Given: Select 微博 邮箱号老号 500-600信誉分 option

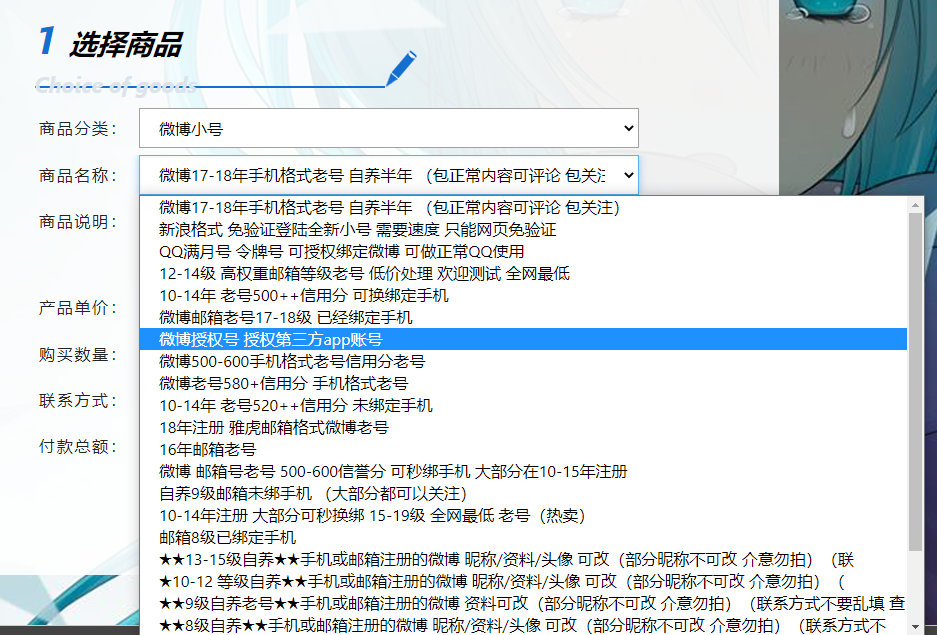Looking at the screenshot, I should (523, 471).
